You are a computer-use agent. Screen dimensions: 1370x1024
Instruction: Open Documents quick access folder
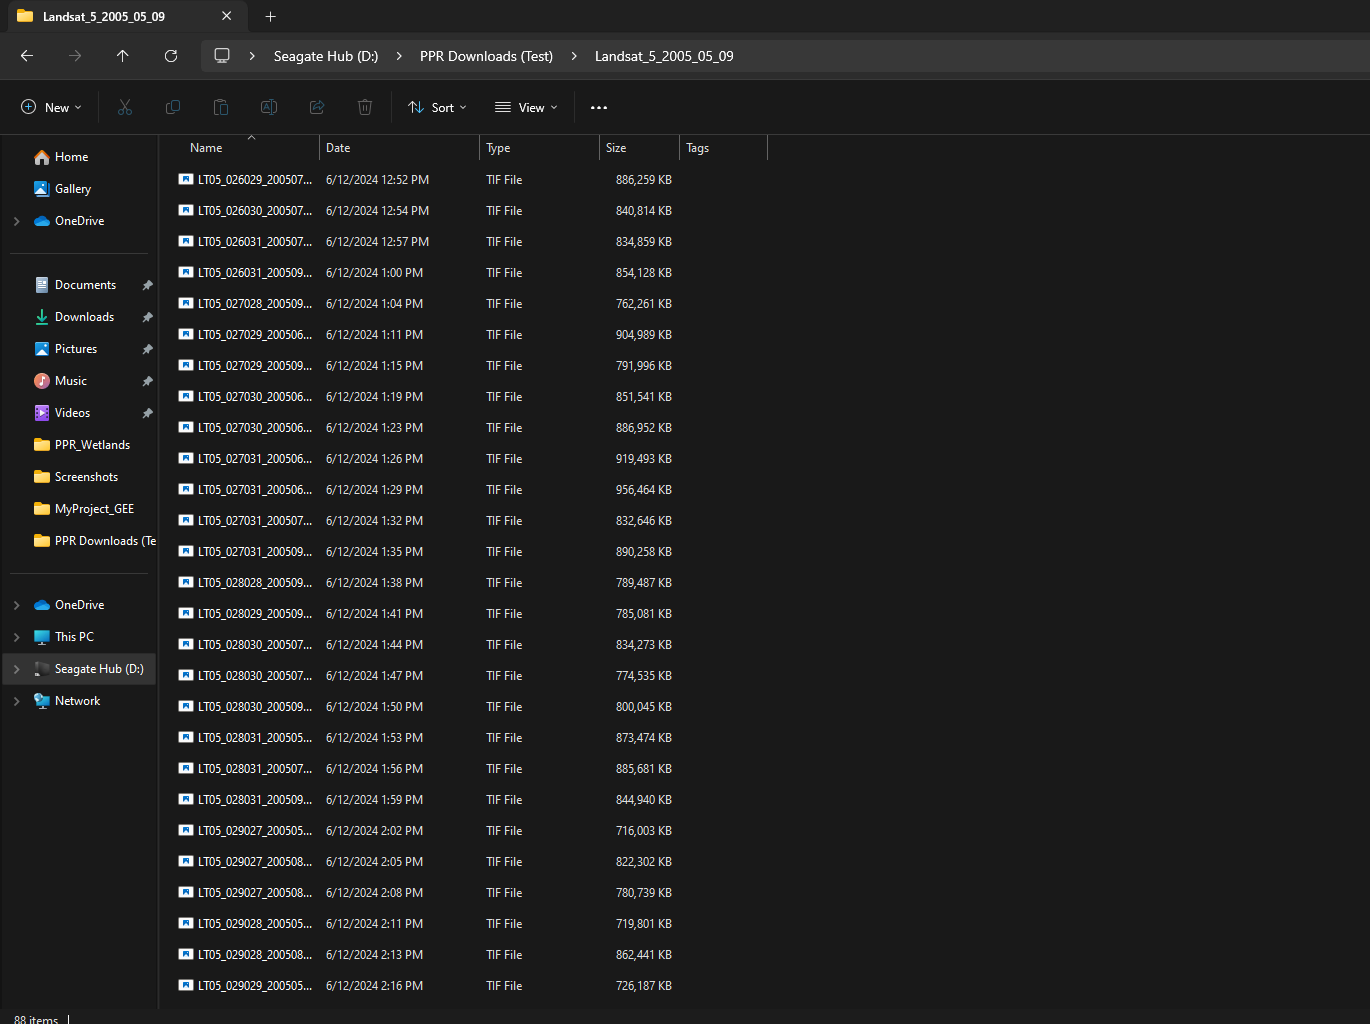[79, 285]
